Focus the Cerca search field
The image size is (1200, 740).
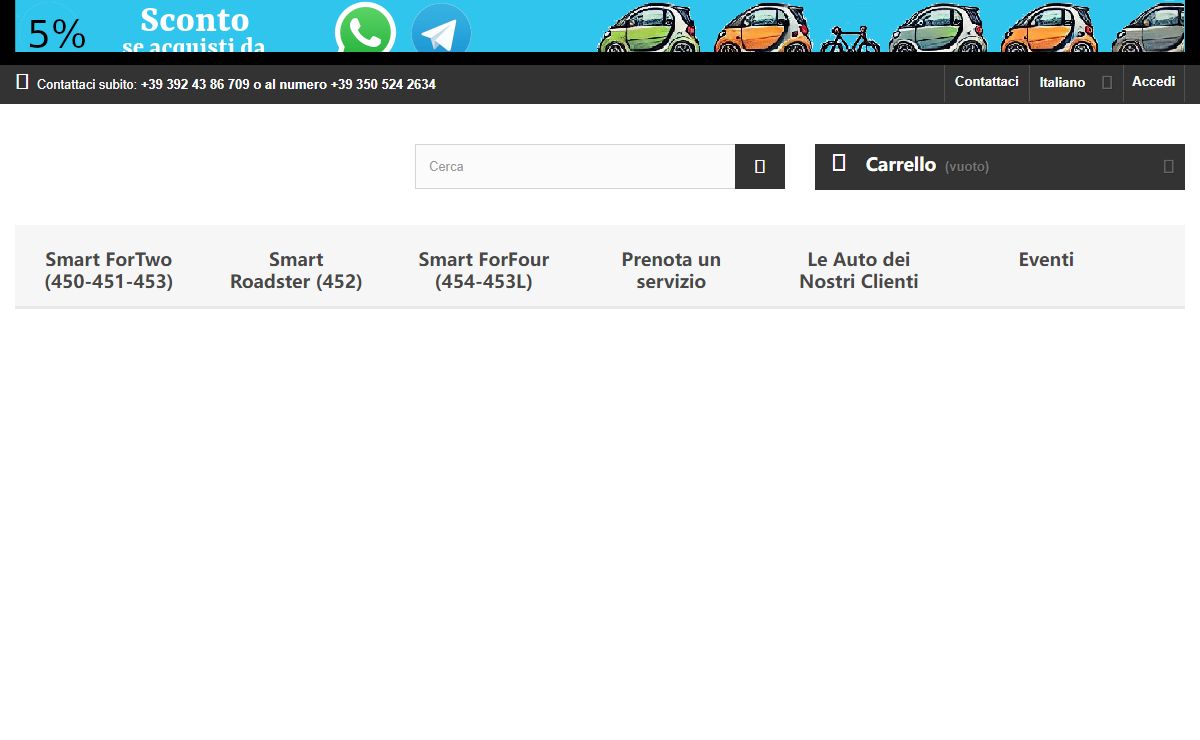(x=575, y=166)
